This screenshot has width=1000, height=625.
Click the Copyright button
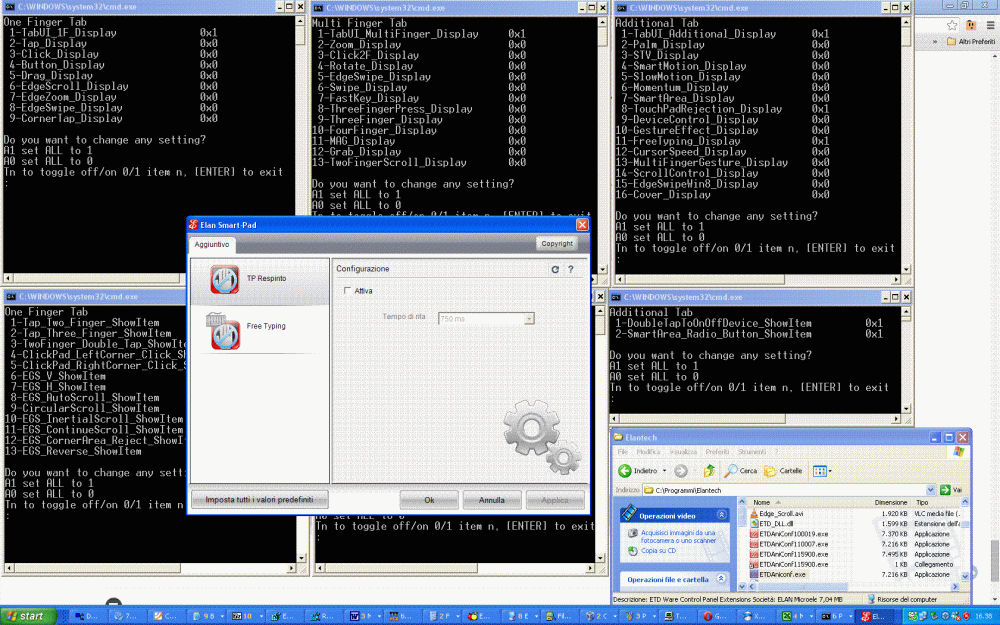[x=557, y=243]
